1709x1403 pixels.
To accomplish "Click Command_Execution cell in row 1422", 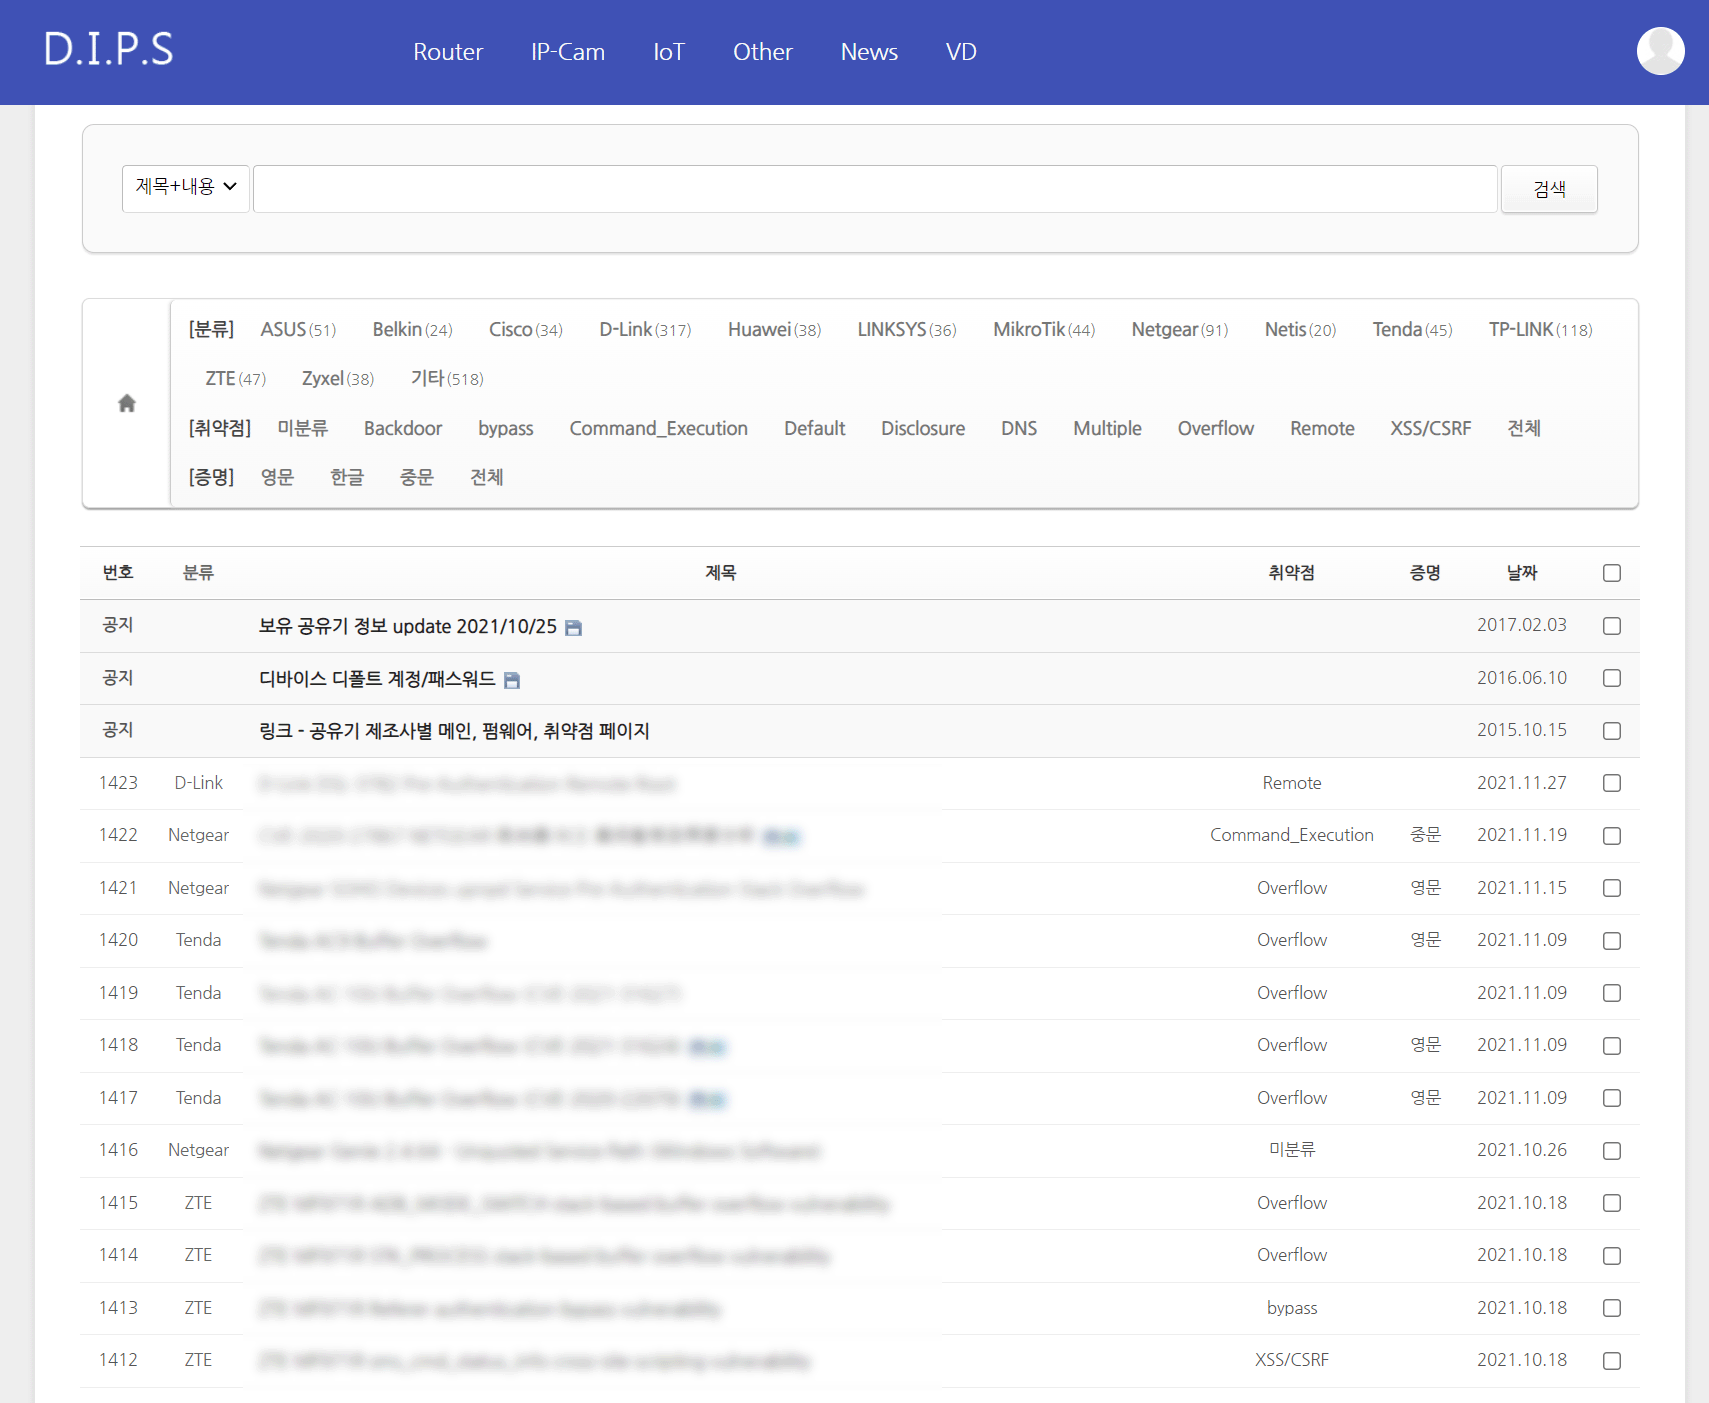I will pyautogui.click(x=1292, y=835).
